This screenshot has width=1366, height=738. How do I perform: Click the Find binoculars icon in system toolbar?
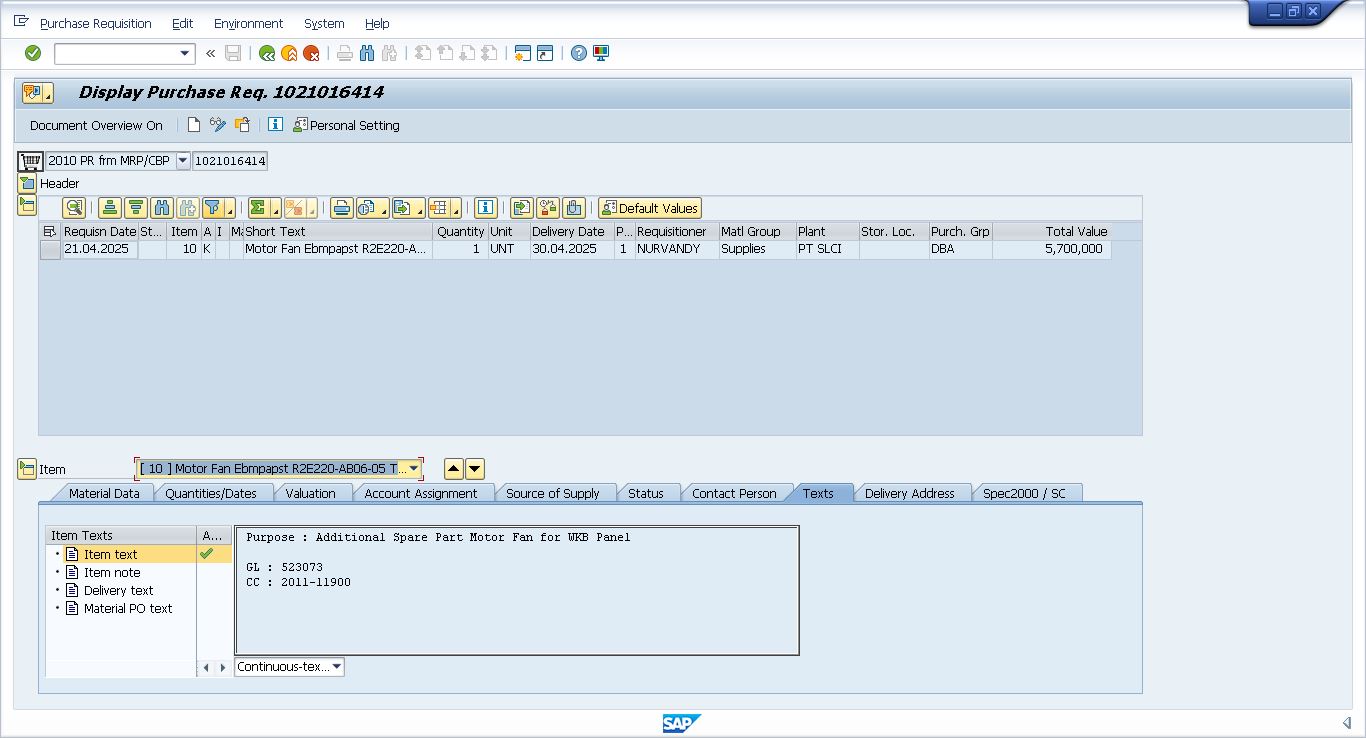click(x=367, y=53)
